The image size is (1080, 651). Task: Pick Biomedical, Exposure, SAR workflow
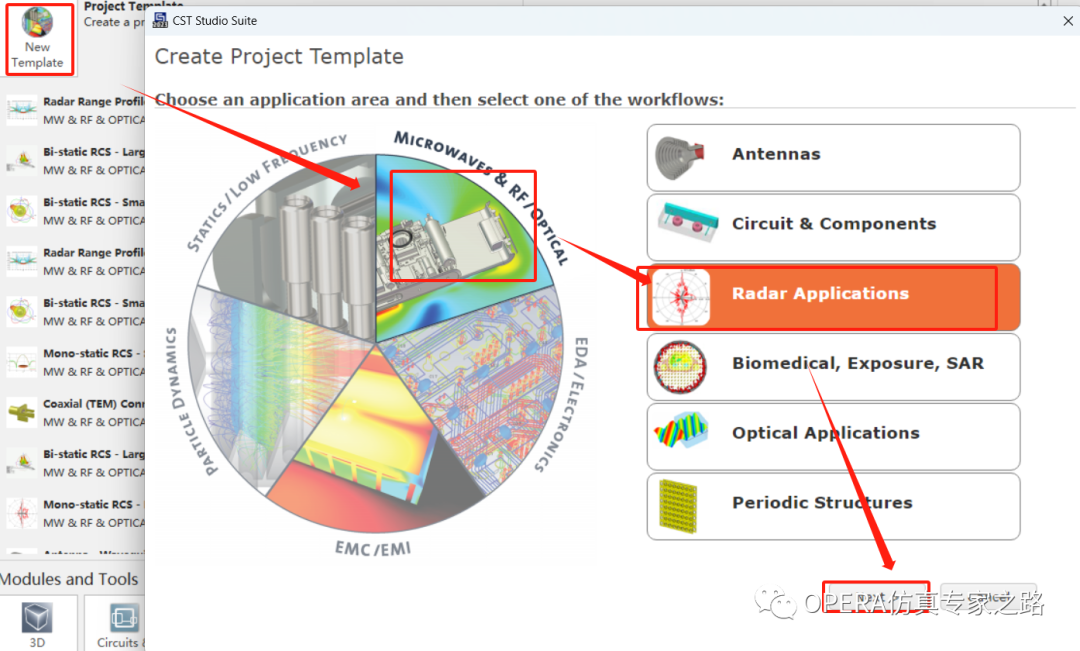(833, 366)
